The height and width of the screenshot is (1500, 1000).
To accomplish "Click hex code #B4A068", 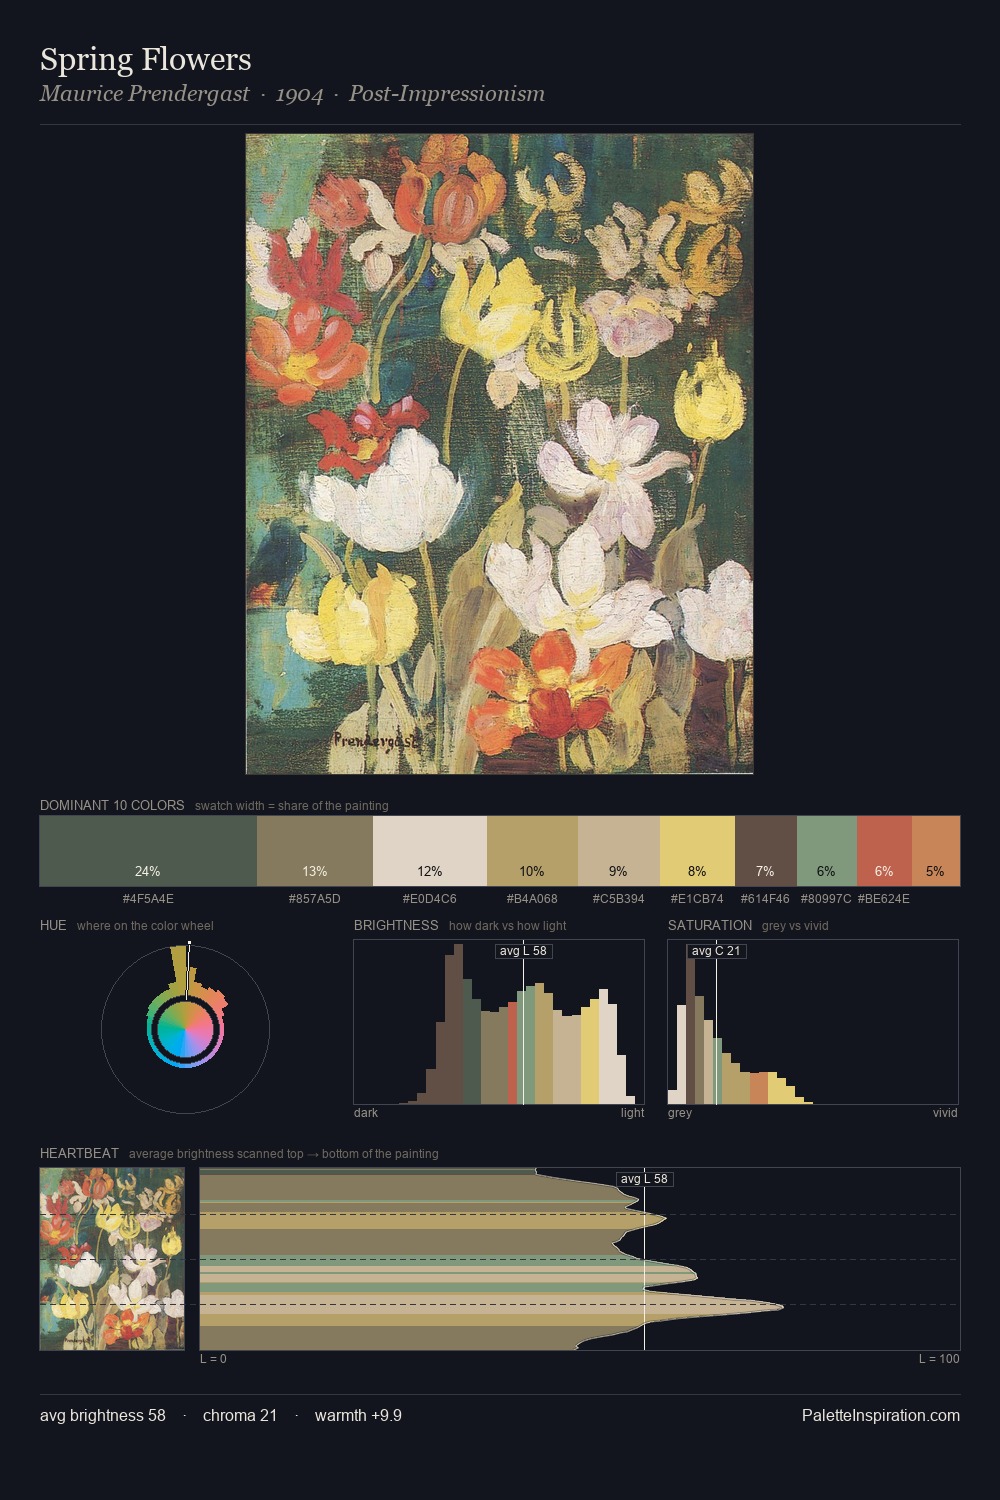I will [x=532, y=899].
